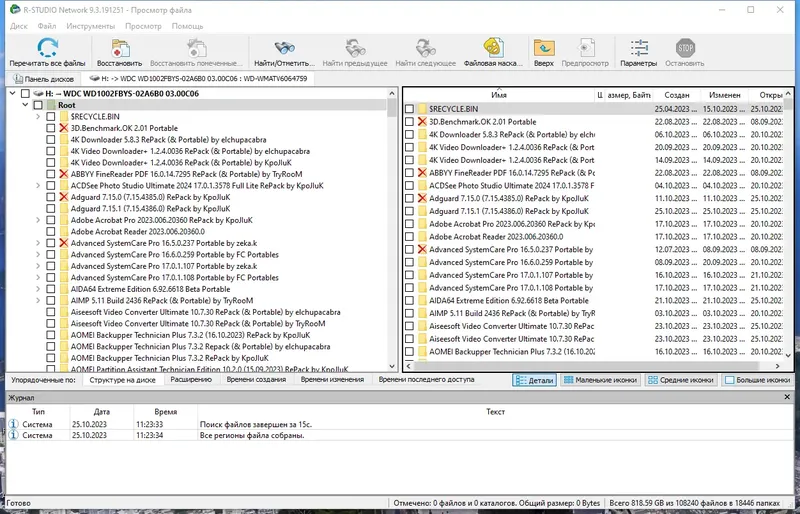Open the Инструменты menu
This screenshot has height=514, width=800.
point(90,26)
